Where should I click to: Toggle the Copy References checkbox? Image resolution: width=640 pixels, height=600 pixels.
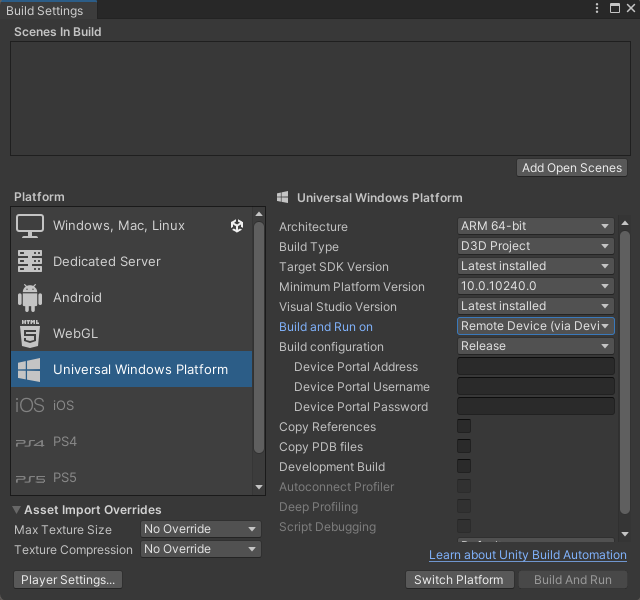pos(464,426)
